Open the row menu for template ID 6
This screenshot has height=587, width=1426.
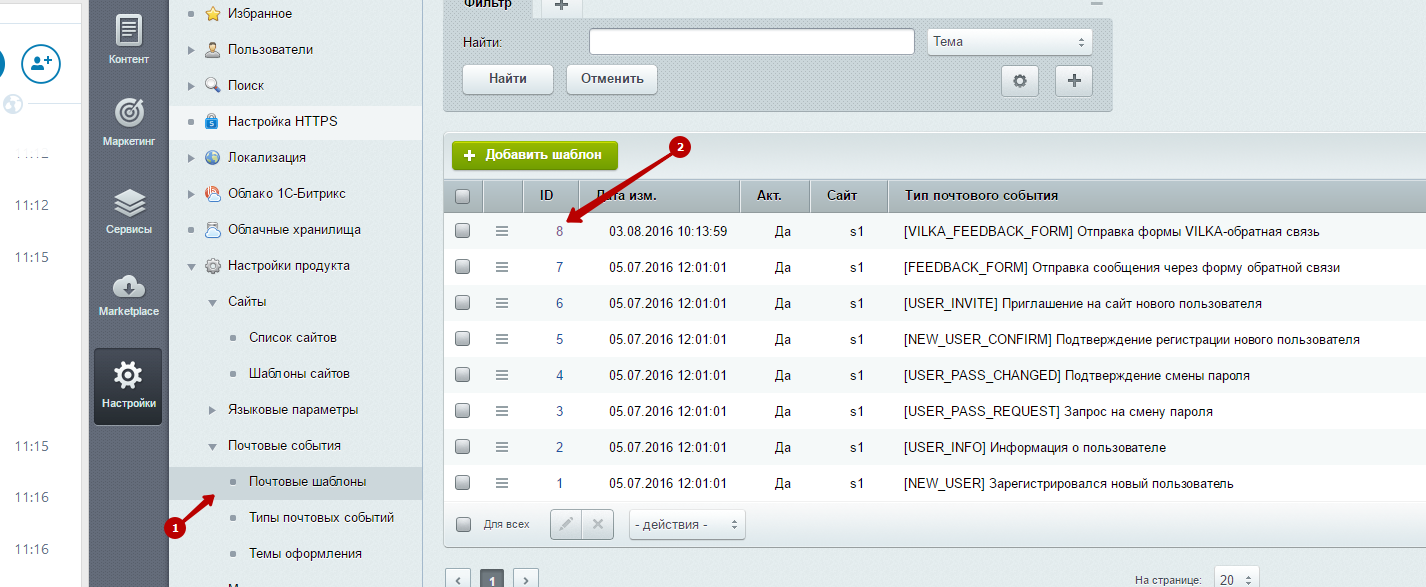pos(502,303)
